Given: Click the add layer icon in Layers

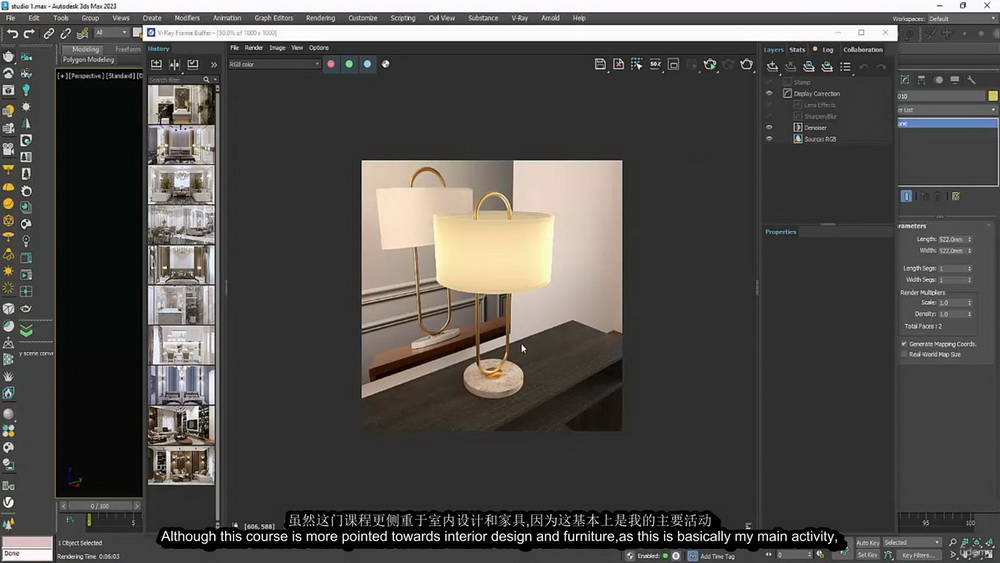Looking at the screenshot, I should pyautogui.click(x=772, y=66).
